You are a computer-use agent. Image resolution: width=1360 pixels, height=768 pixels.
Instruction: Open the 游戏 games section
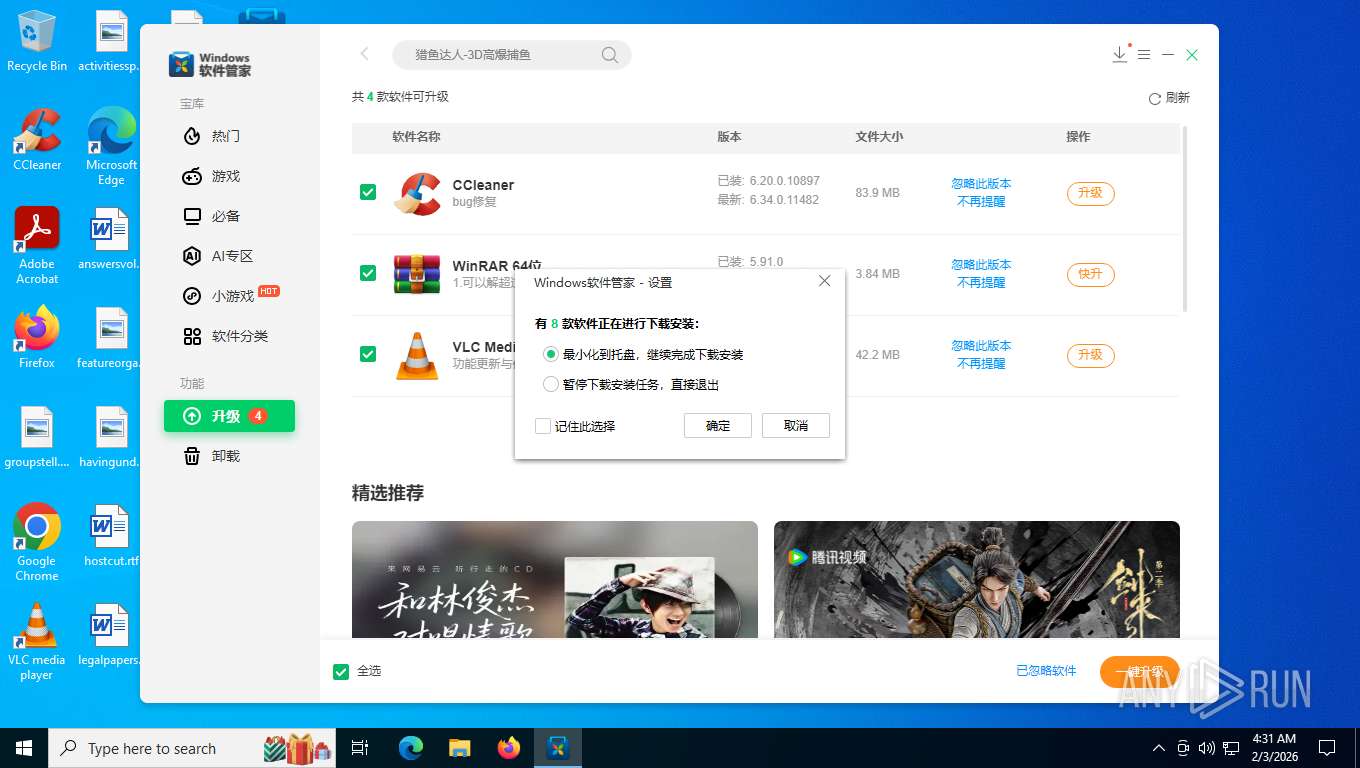[211, 176]
